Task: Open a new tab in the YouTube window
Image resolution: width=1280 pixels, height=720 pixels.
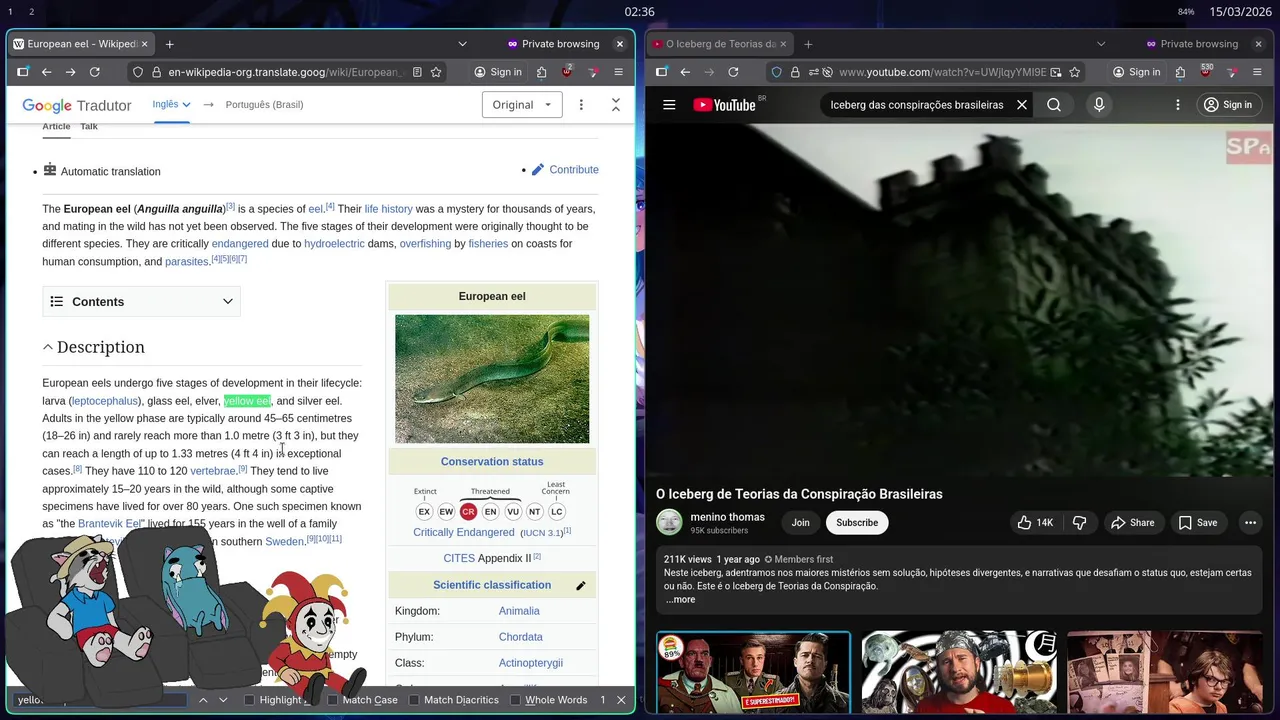Action: point(808,44)
